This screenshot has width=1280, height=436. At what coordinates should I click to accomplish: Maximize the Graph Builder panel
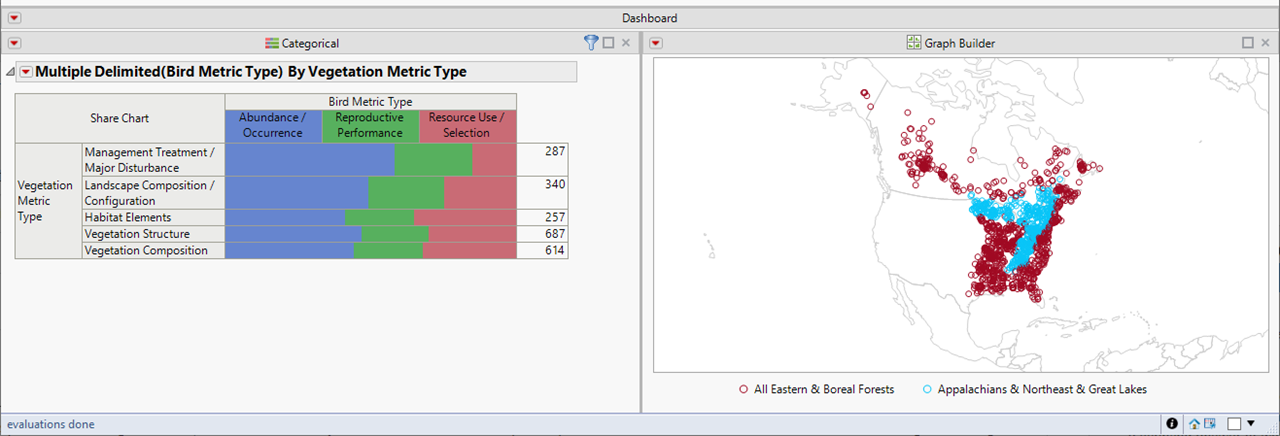[1248, 43]
